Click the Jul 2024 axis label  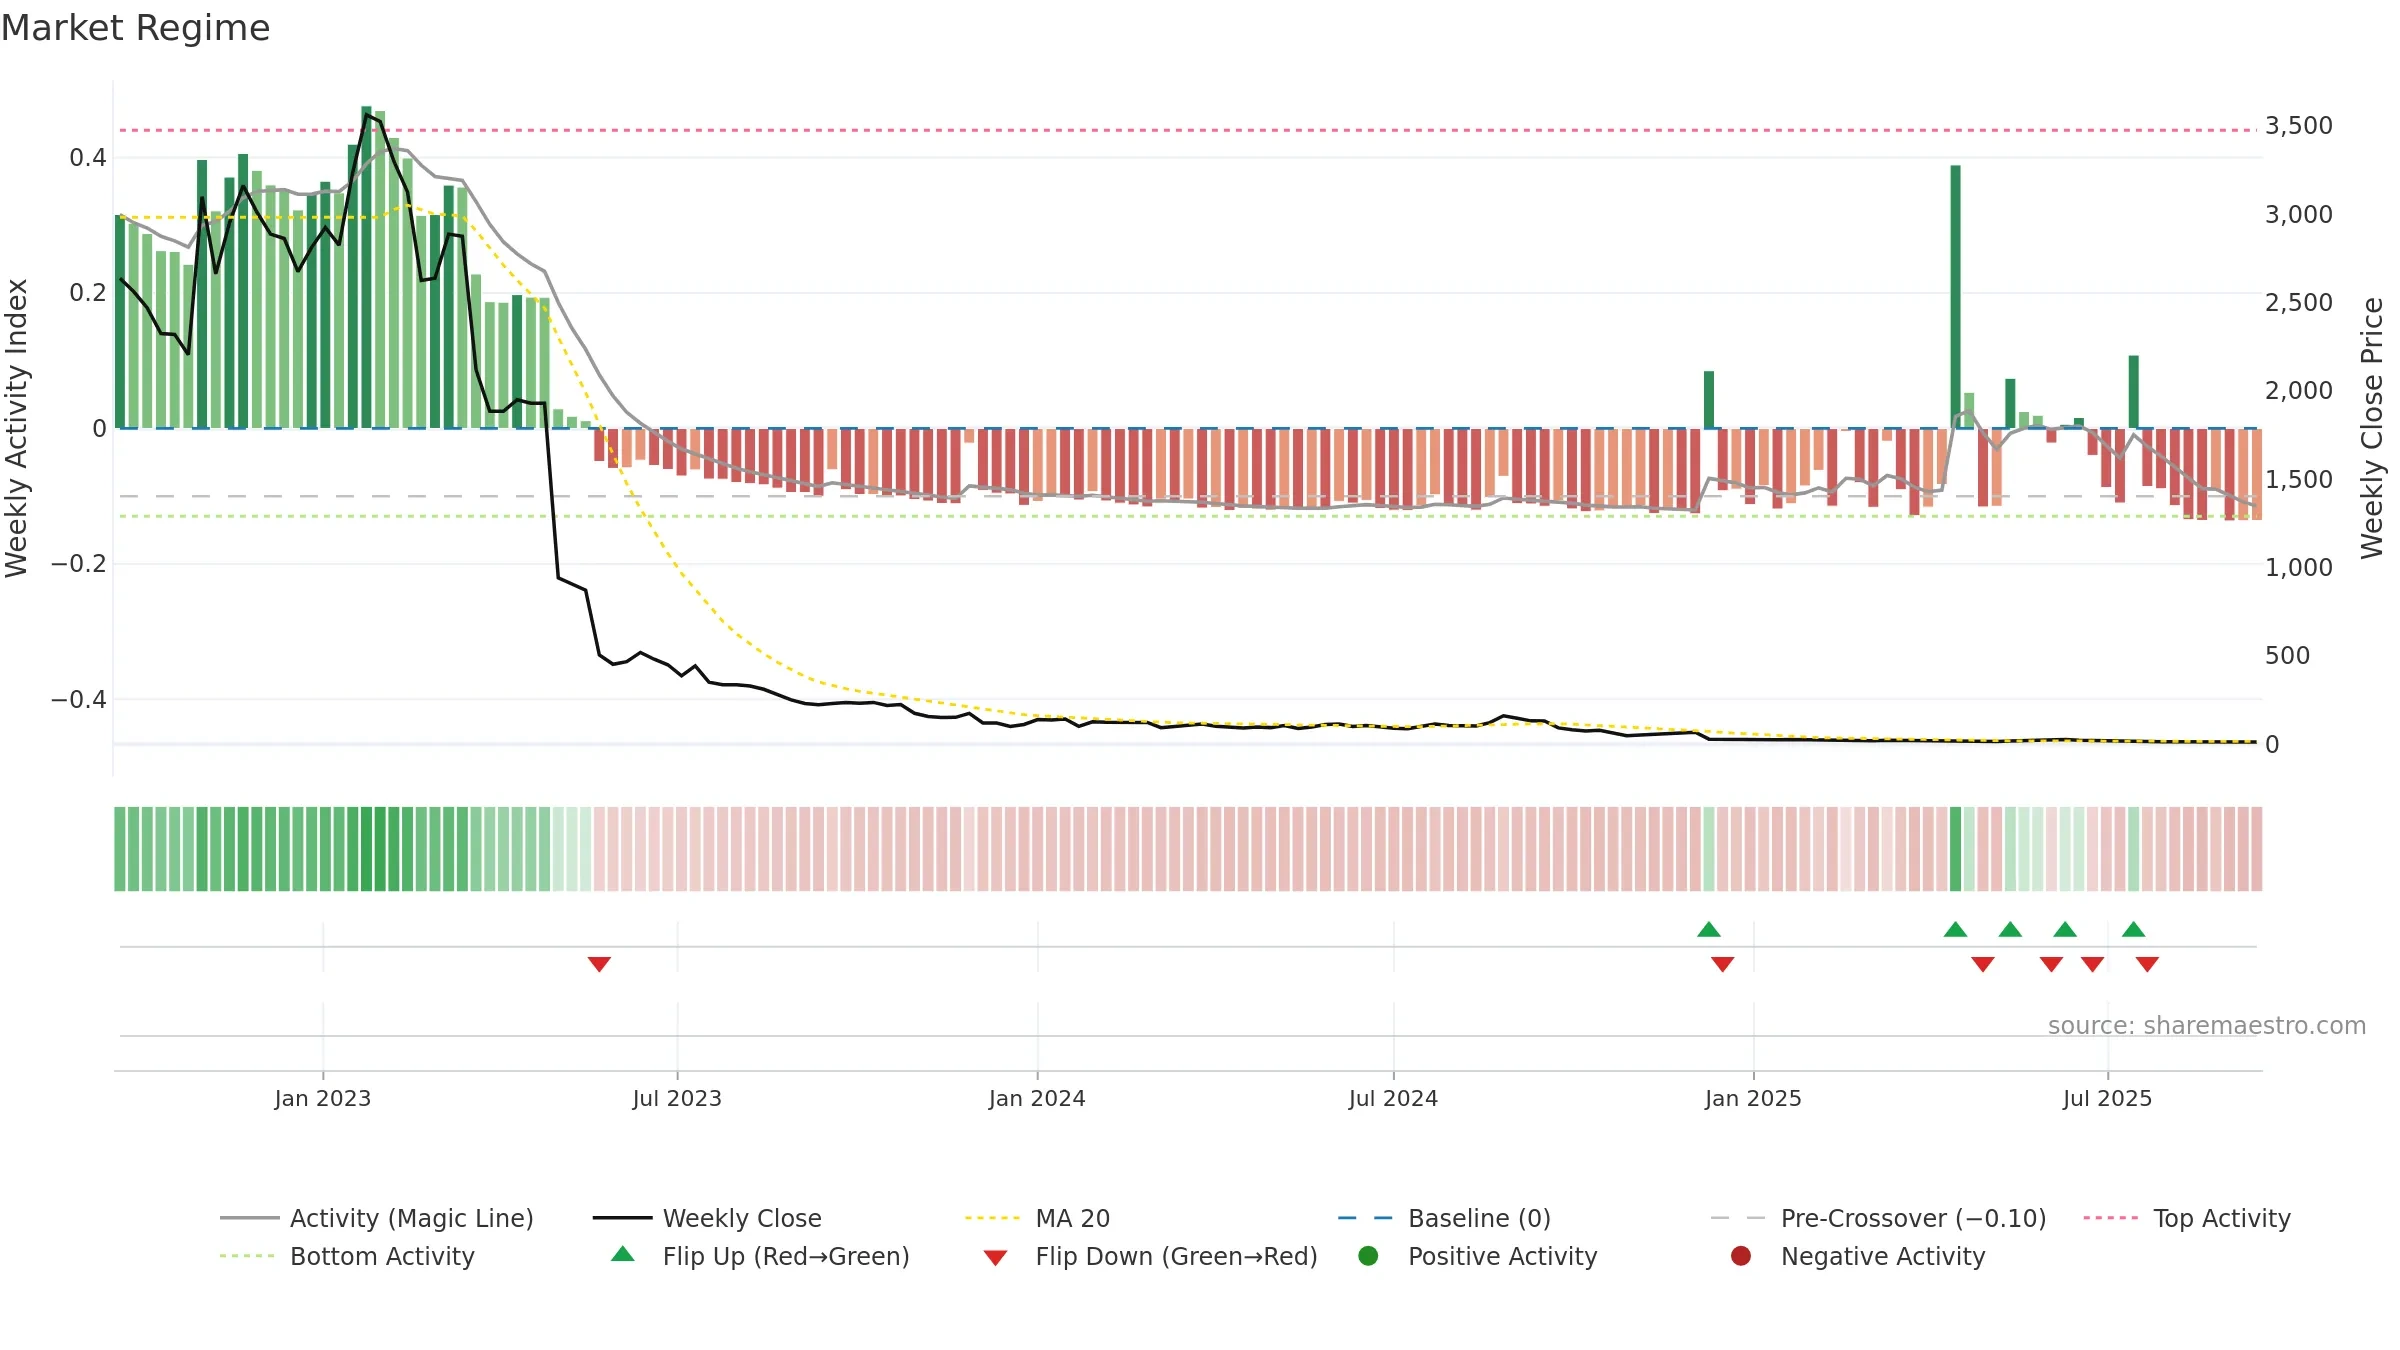click(x=1393, y=1098)
